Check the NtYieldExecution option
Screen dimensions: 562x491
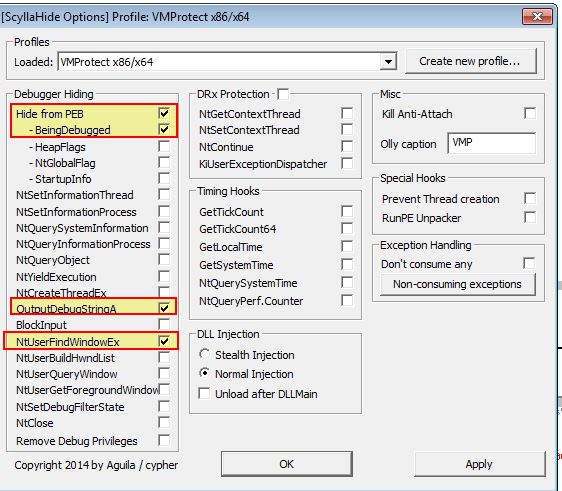[x=164, y=276]
